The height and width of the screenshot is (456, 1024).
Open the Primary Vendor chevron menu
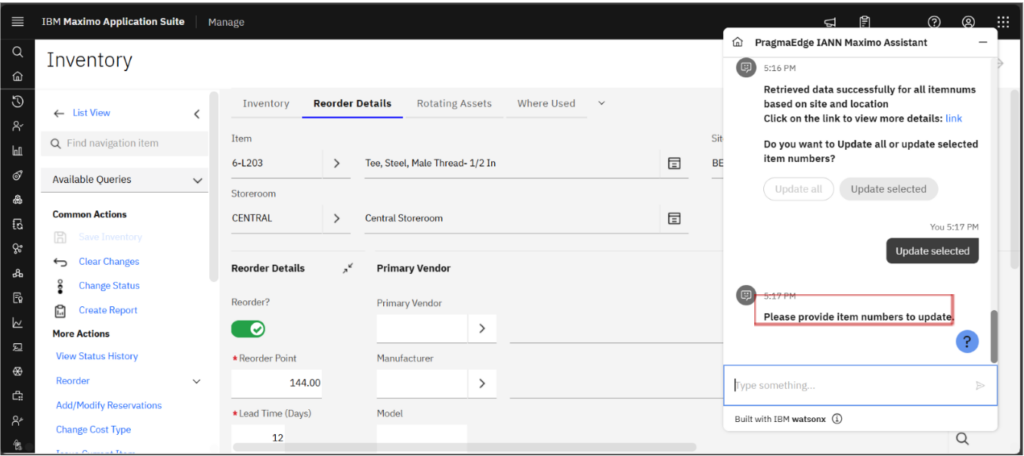[482, 329]
